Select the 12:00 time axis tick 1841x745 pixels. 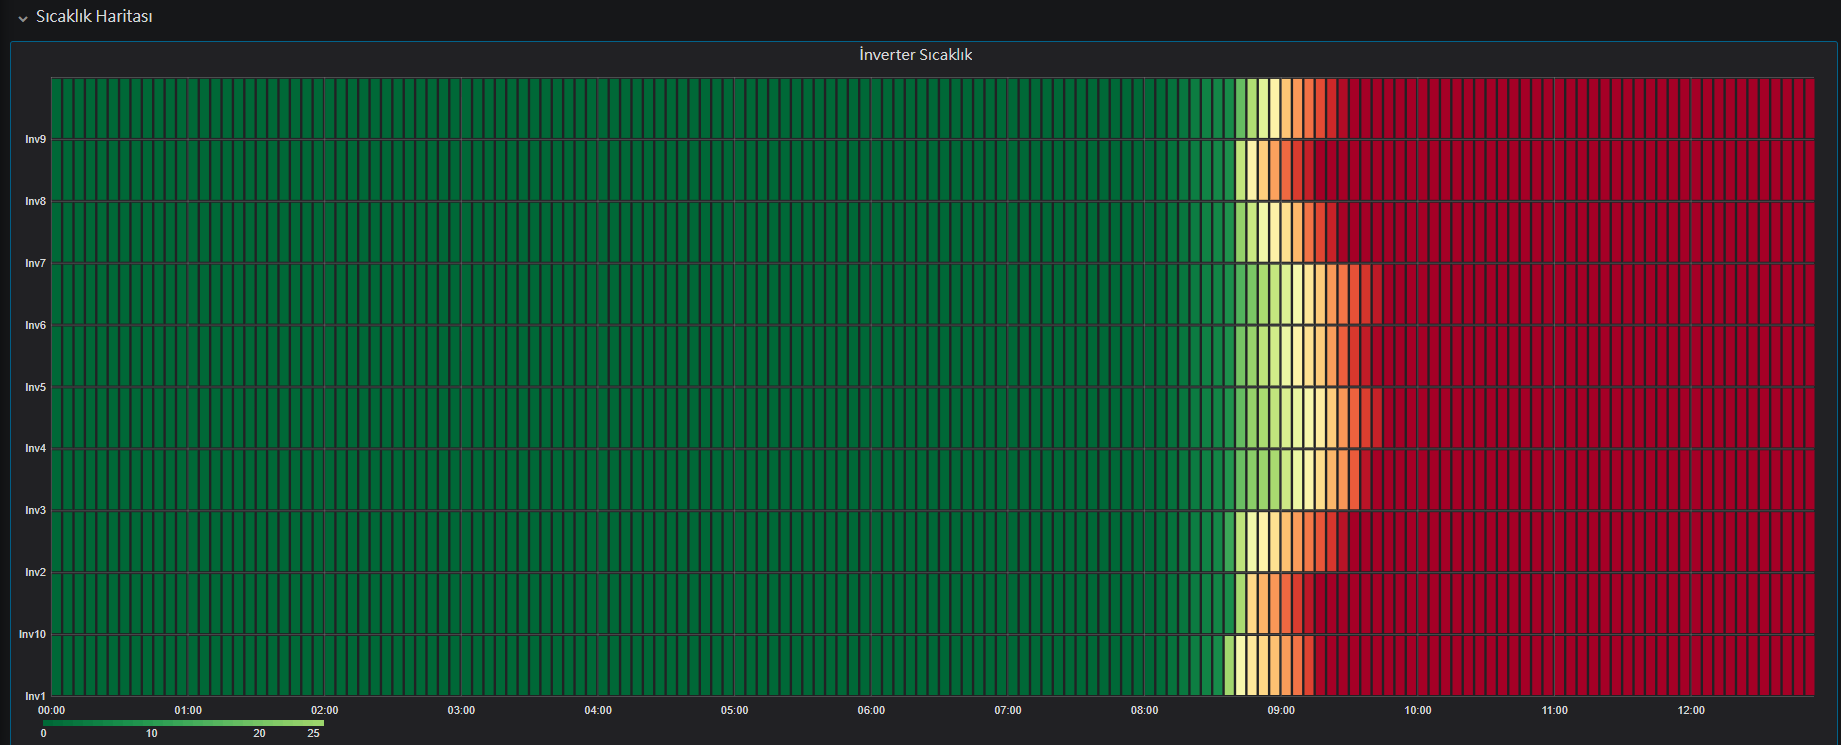click(x=1691, y=711)
